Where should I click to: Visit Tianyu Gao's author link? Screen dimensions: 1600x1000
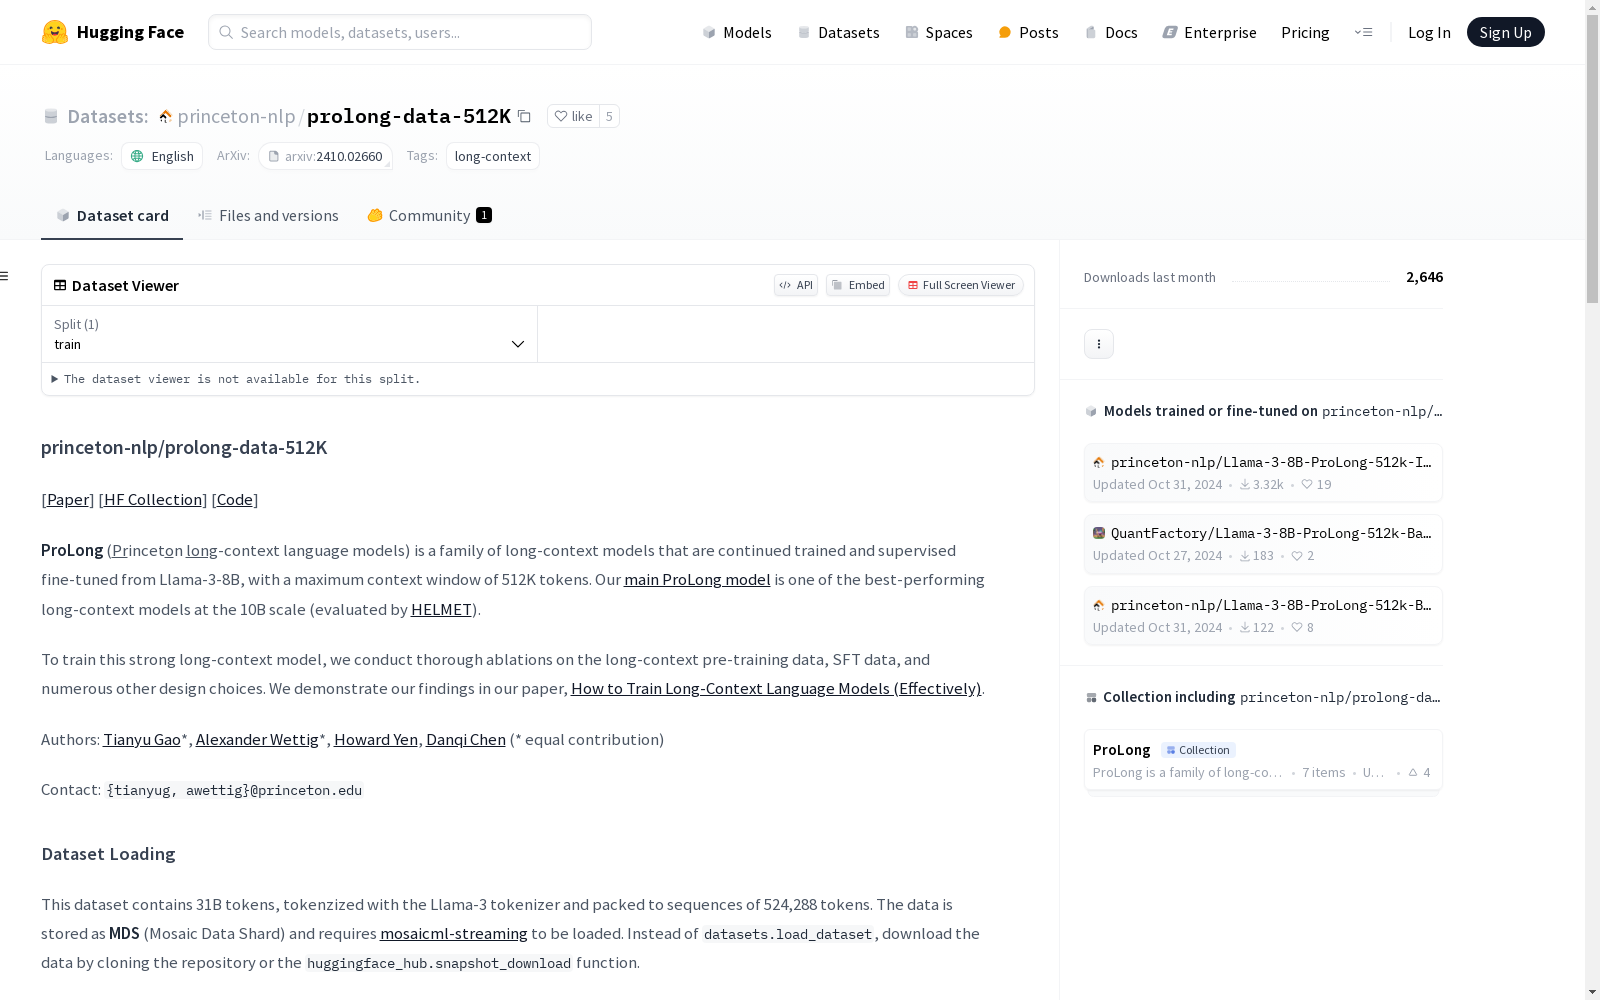click(x=142, y=739)
